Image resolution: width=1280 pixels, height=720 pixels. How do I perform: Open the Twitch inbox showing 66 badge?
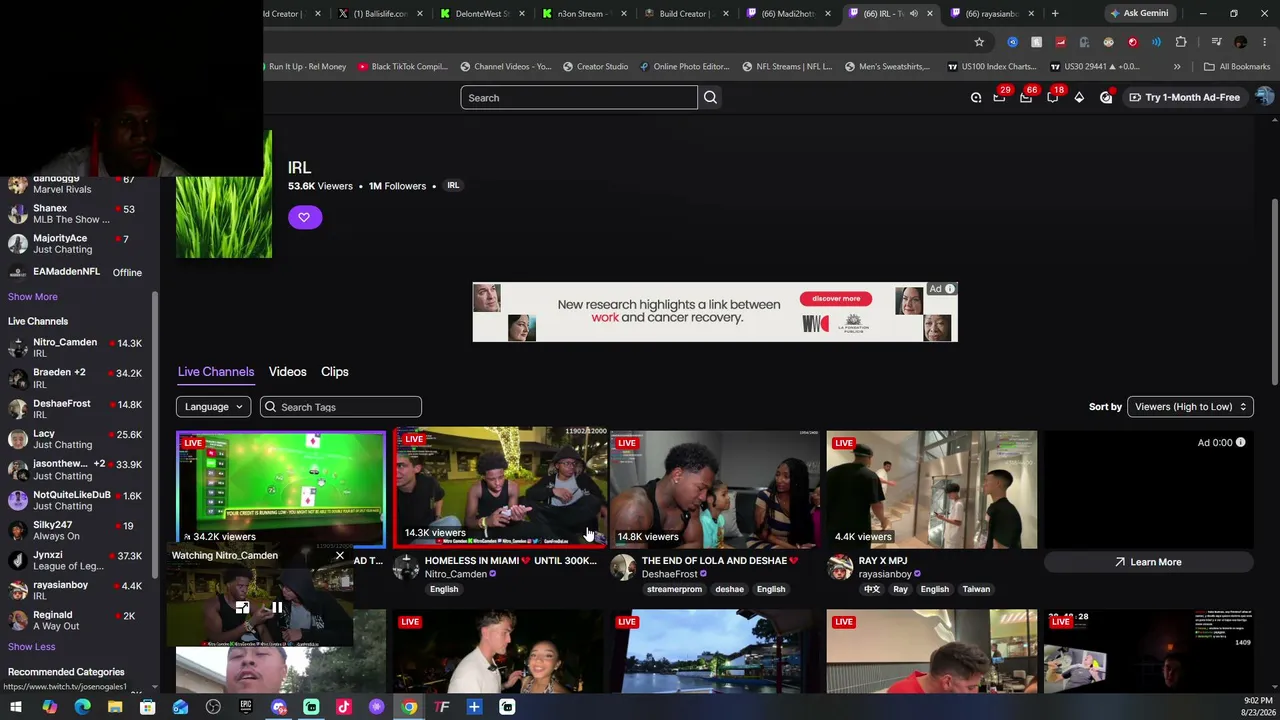[x=1026, y=97]
